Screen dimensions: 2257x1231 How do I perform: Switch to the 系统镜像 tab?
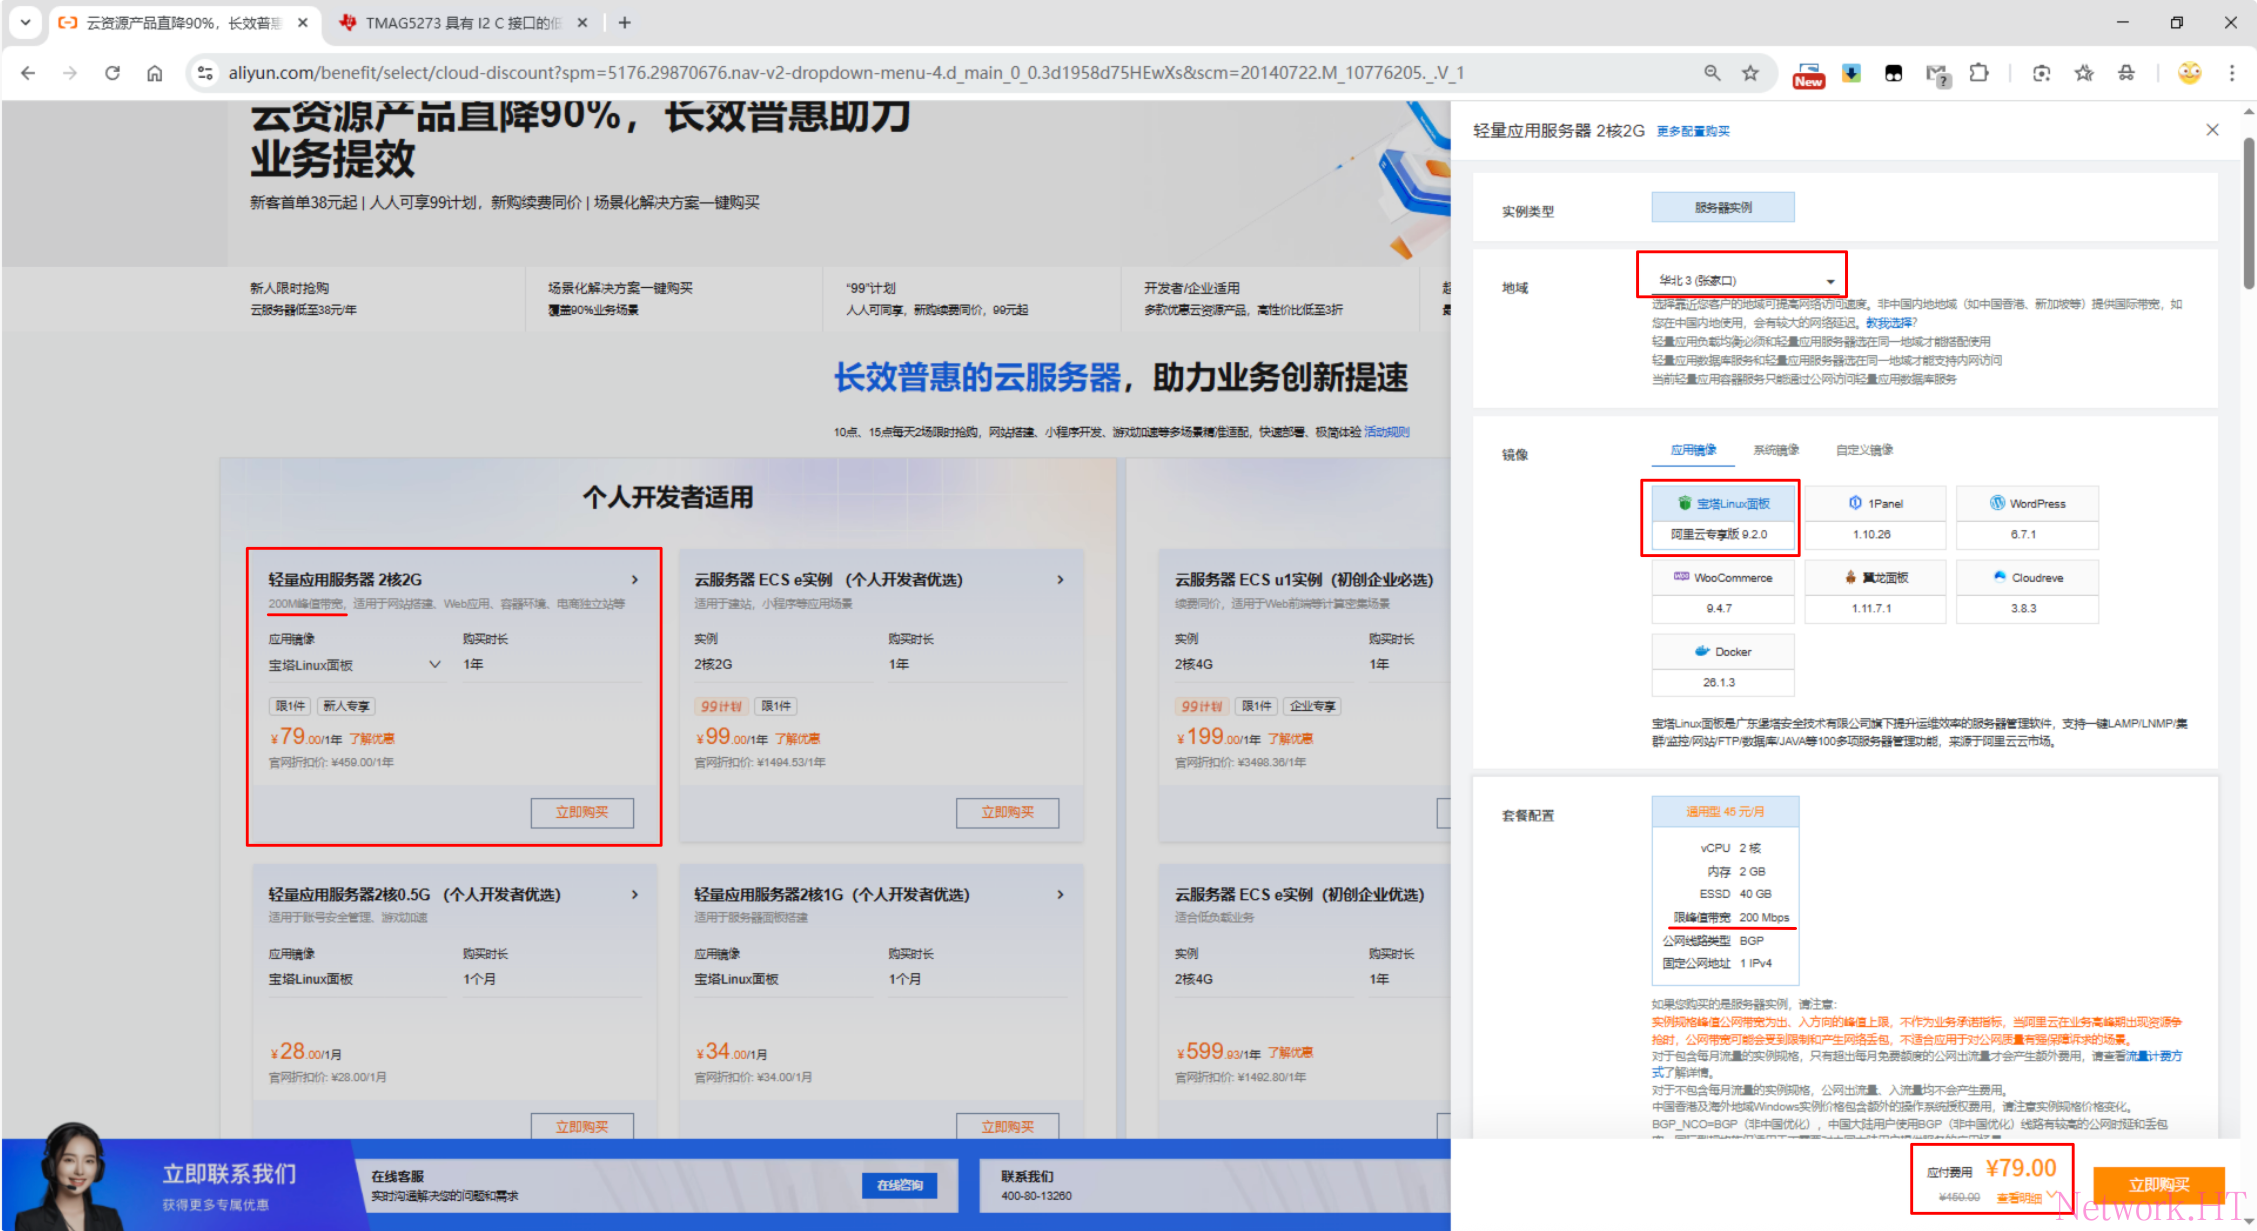pyautogui.click(x=1775, y=450)
